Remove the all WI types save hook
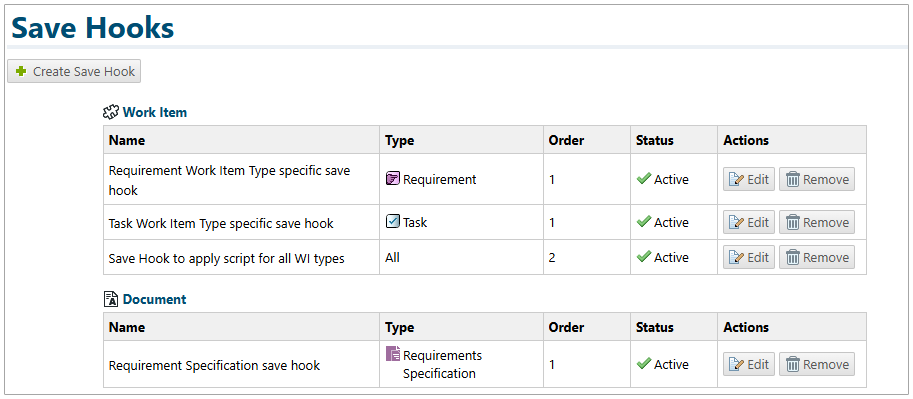The height and width of the screenshot is (399, 913). point(817,257)
